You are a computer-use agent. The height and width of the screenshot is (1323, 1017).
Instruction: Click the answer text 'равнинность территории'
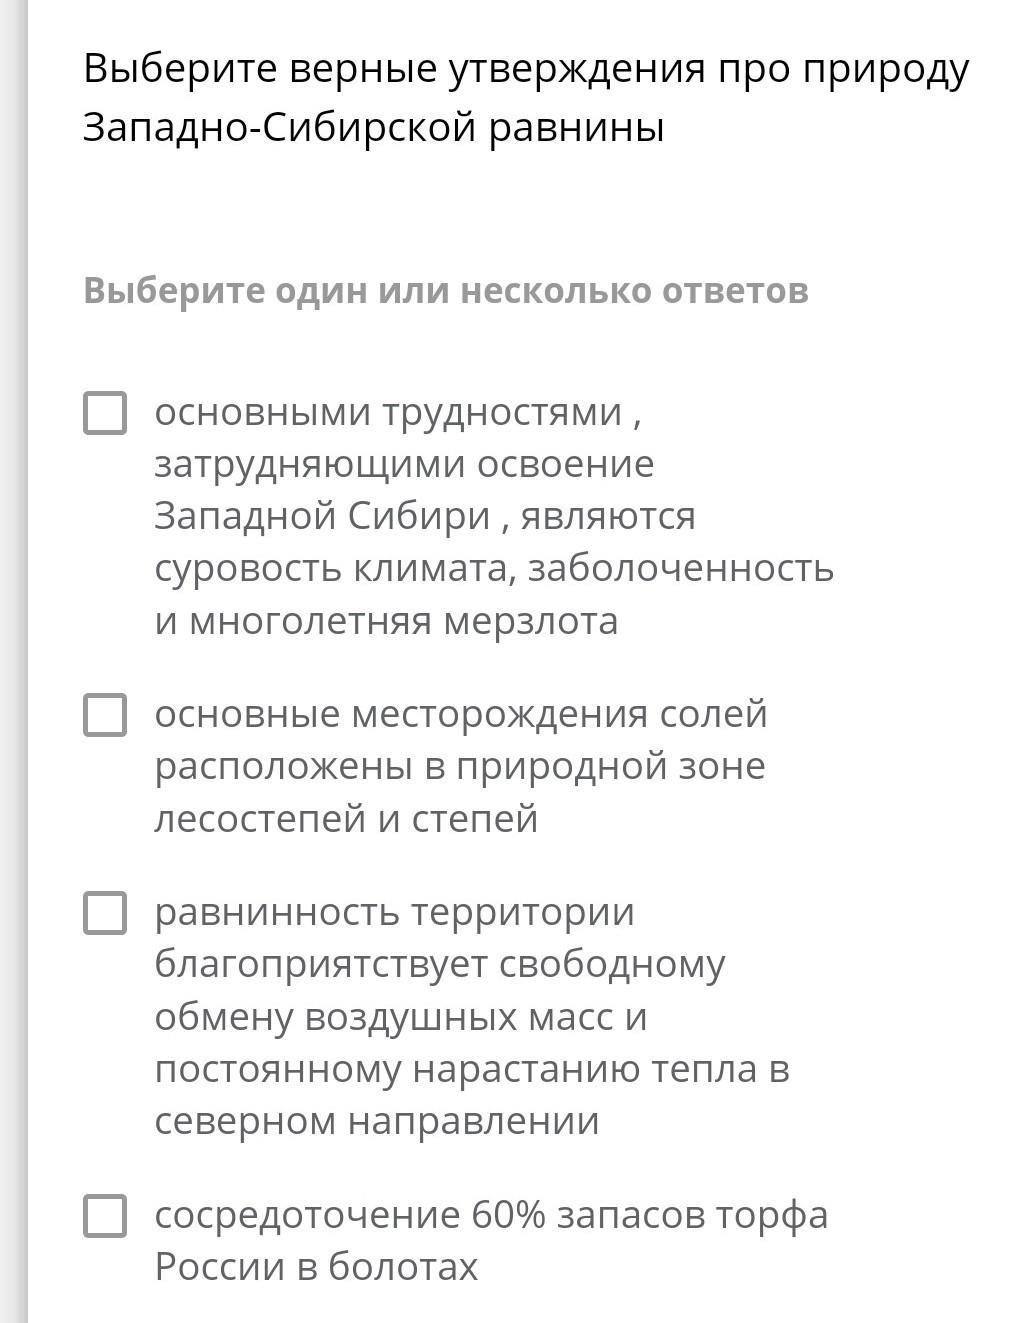tap(395, 913)
